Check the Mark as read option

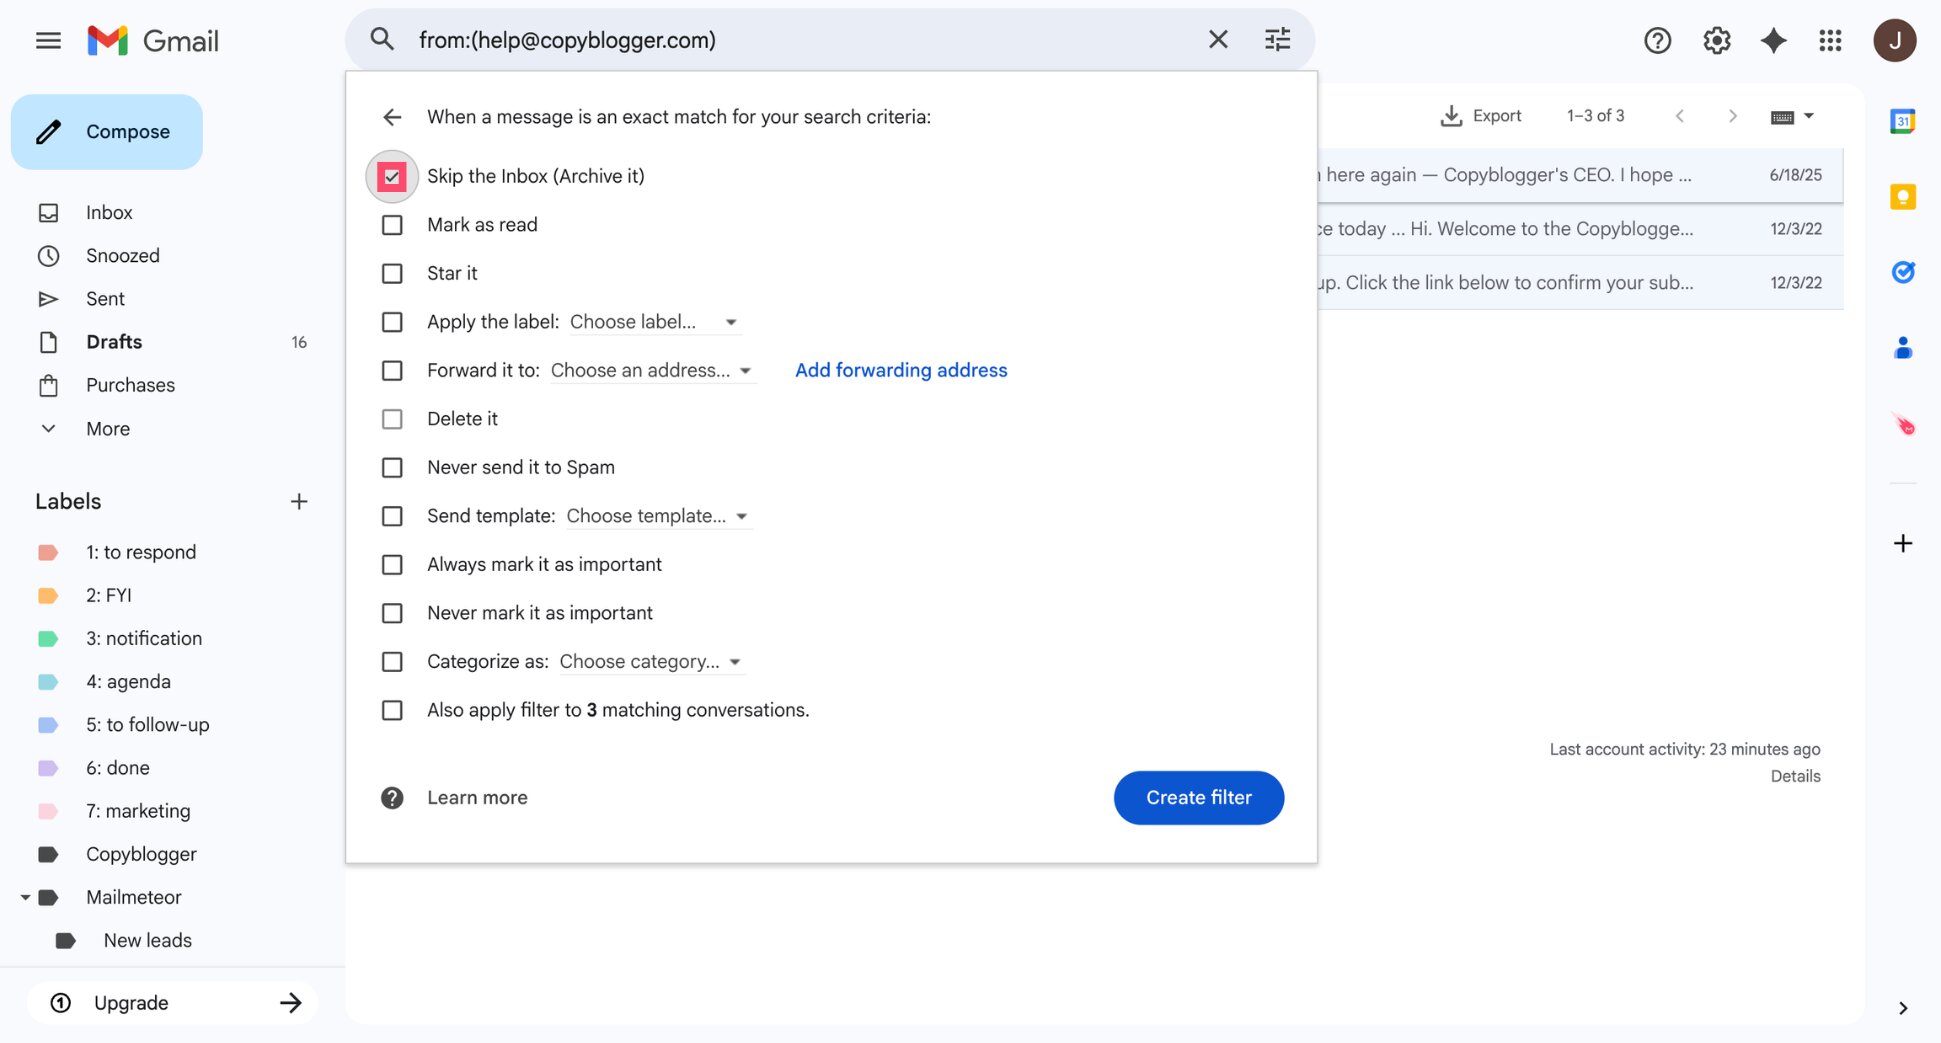click(391, 225)
